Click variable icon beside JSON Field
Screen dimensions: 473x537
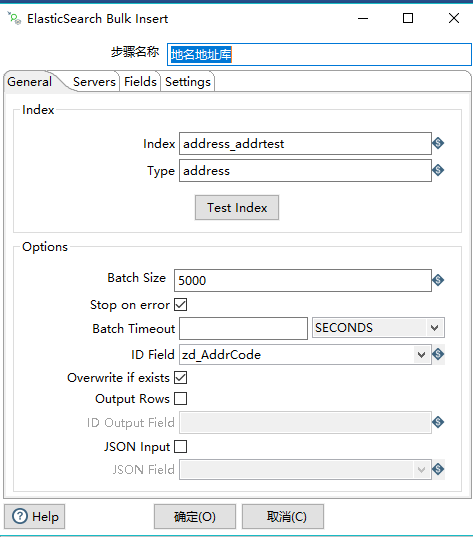coord(438,469)
